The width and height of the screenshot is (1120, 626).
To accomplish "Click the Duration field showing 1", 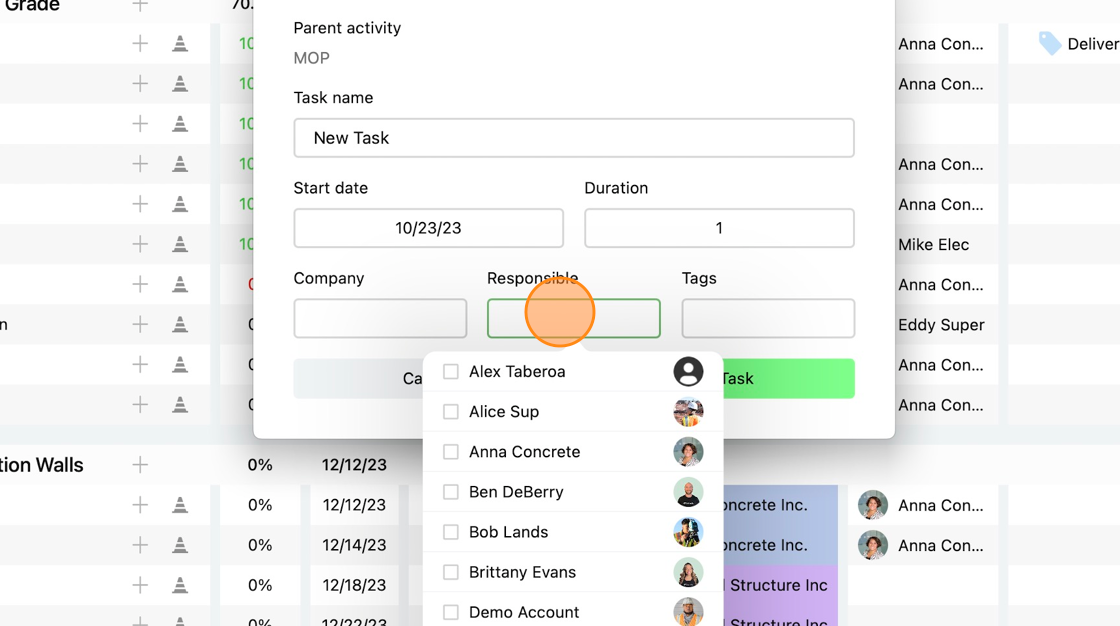I will pyautogui.click(x=719, y=228).
